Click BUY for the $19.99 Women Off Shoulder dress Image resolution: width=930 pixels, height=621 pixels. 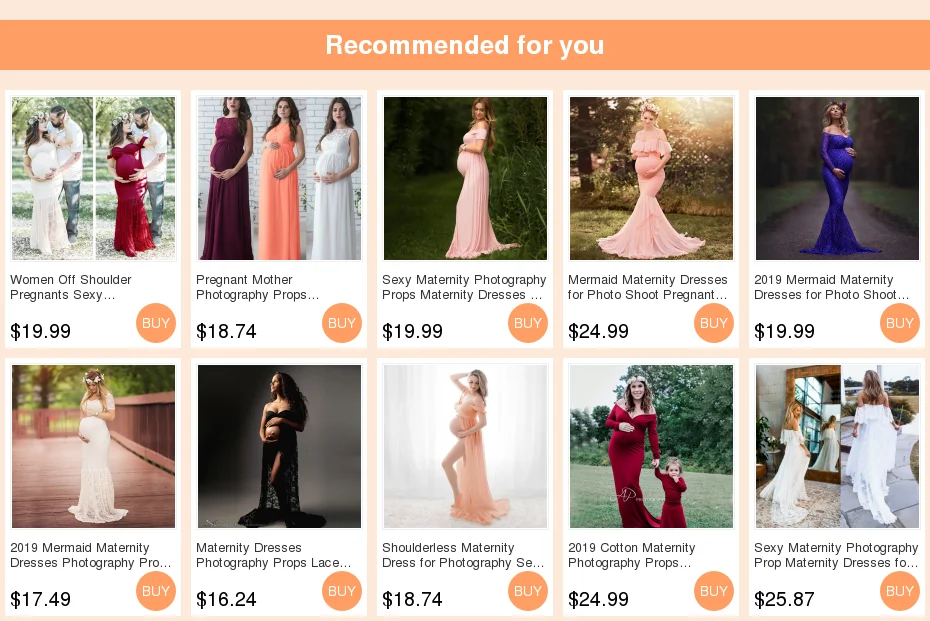[156, 323]
